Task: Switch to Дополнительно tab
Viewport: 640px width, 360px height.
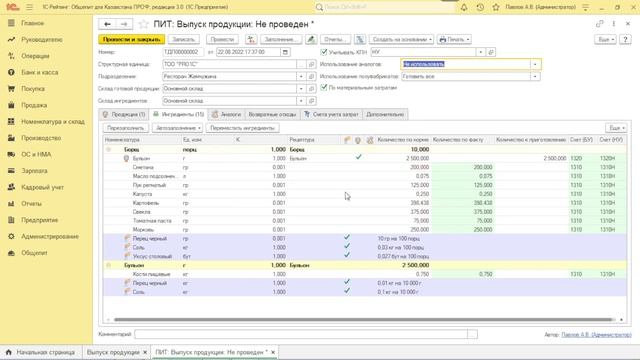Action: pos(385,114)
